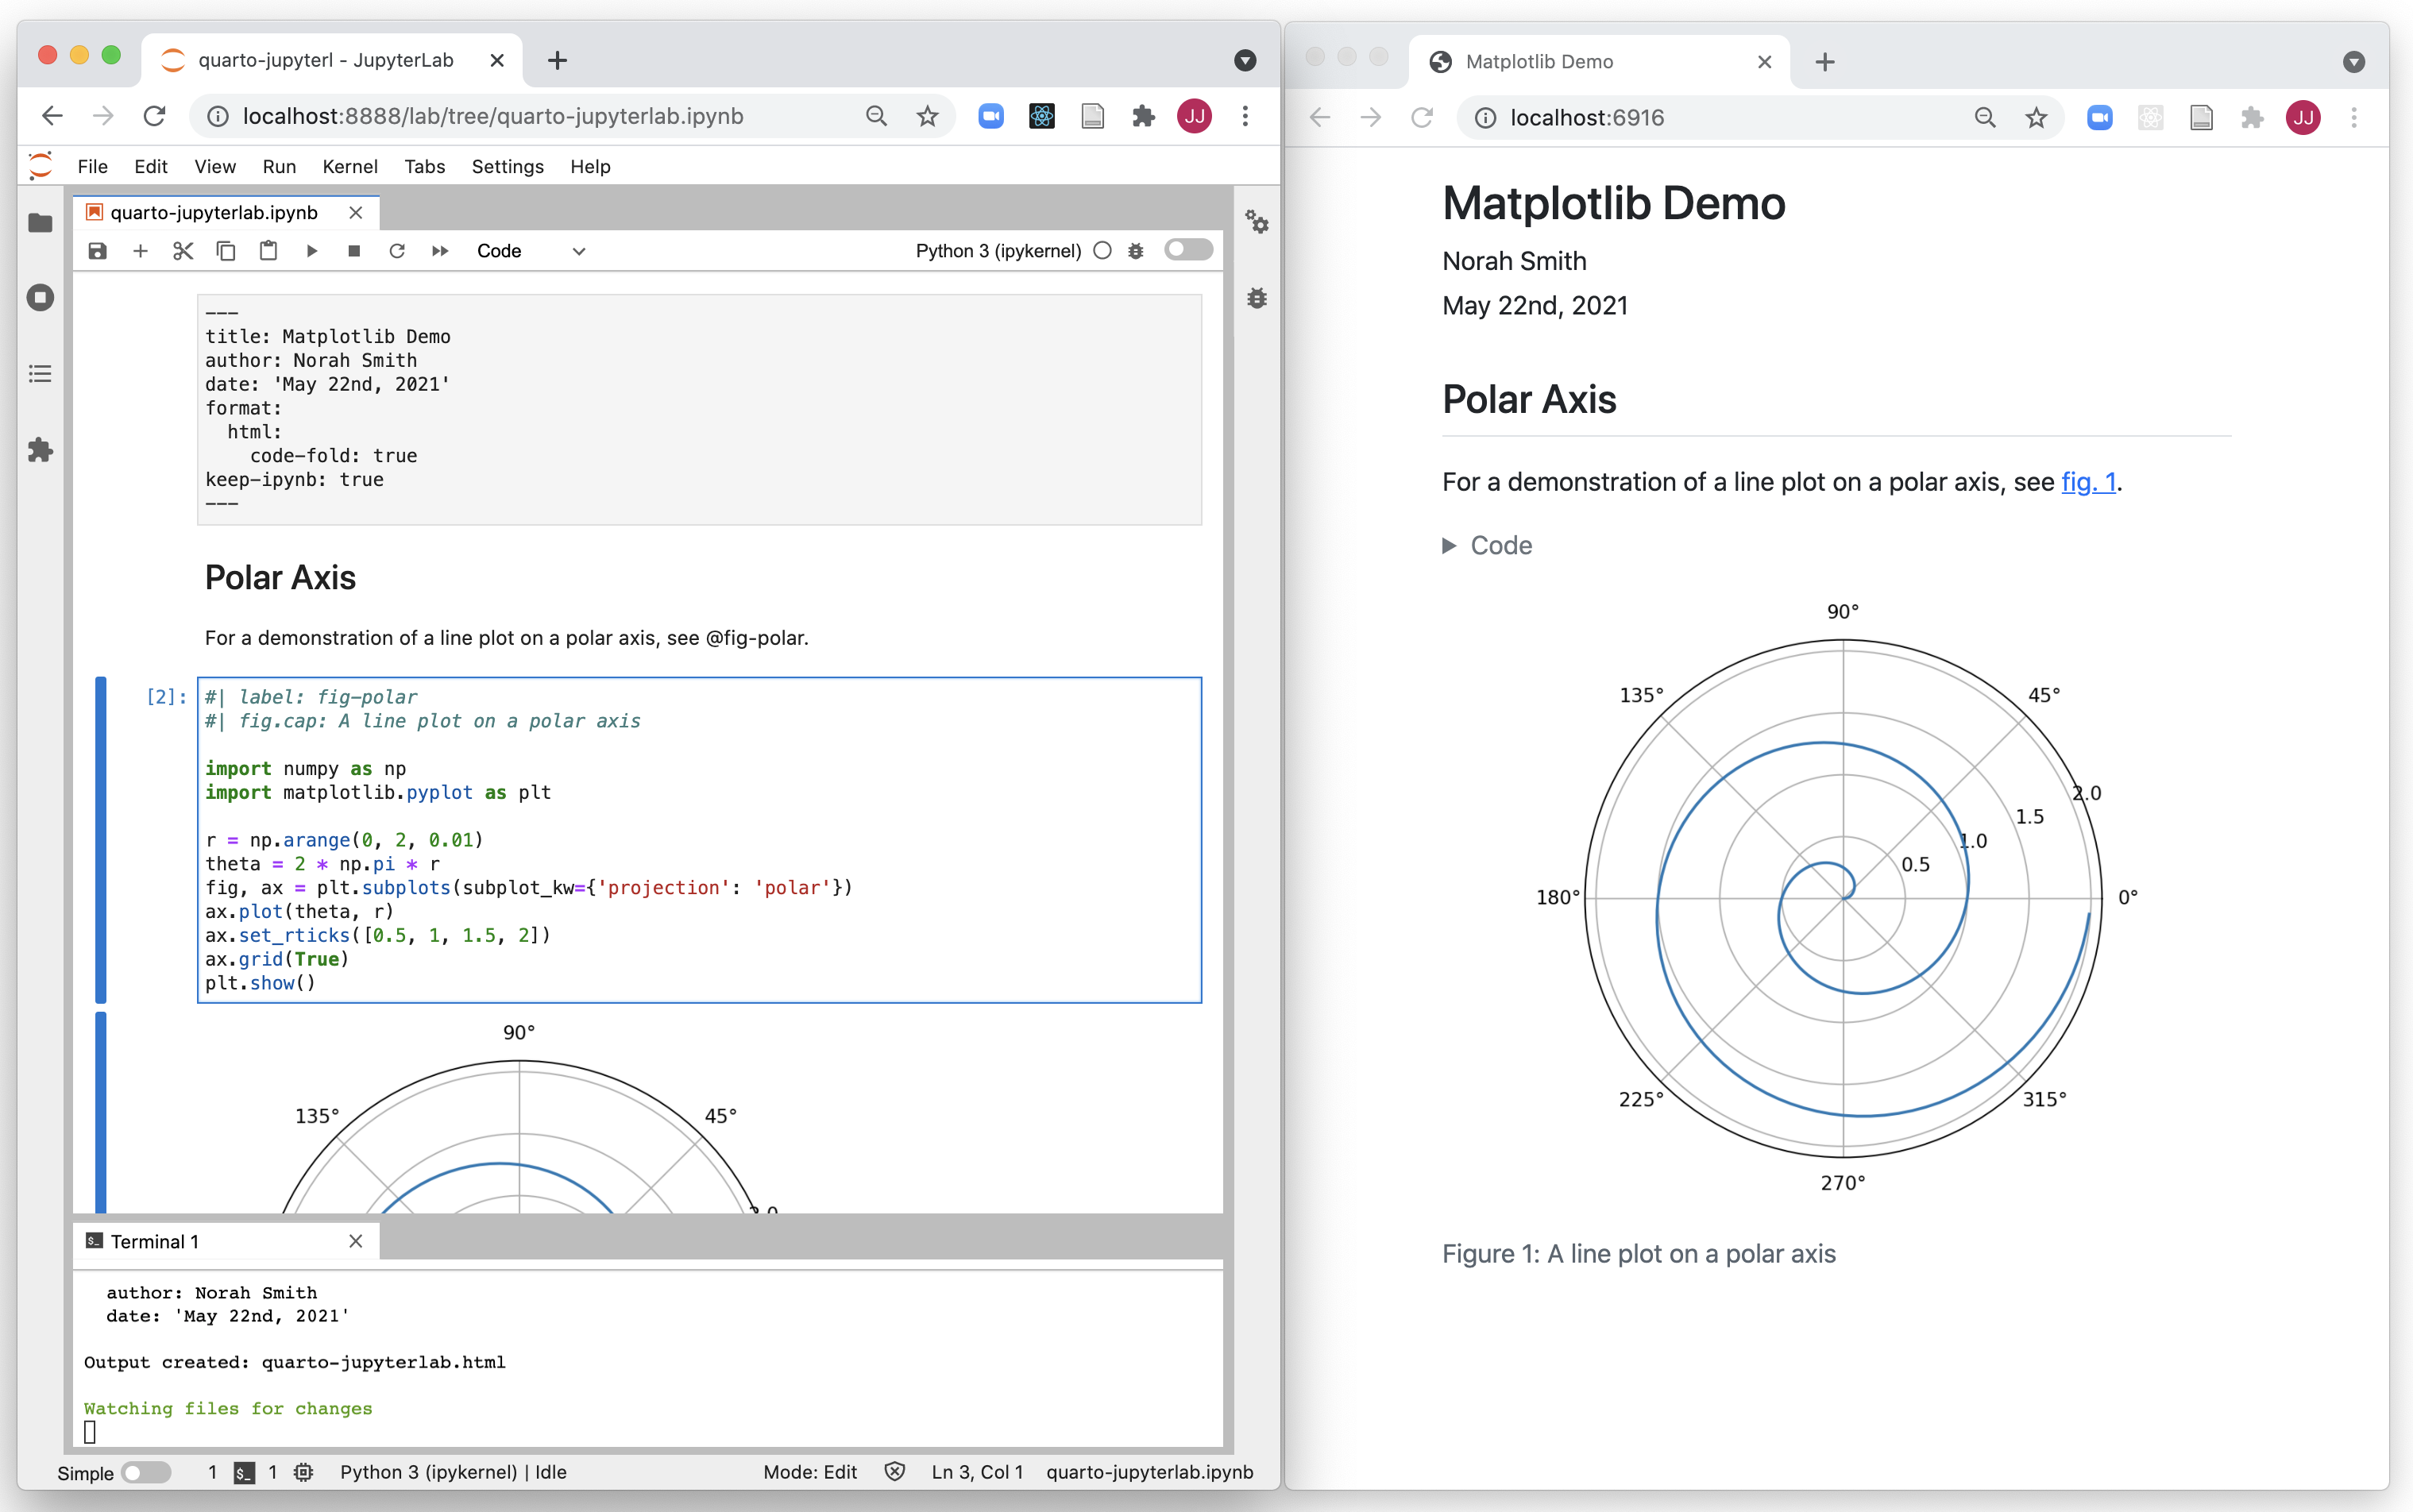Click the save notebook icon

pos(99,249)
